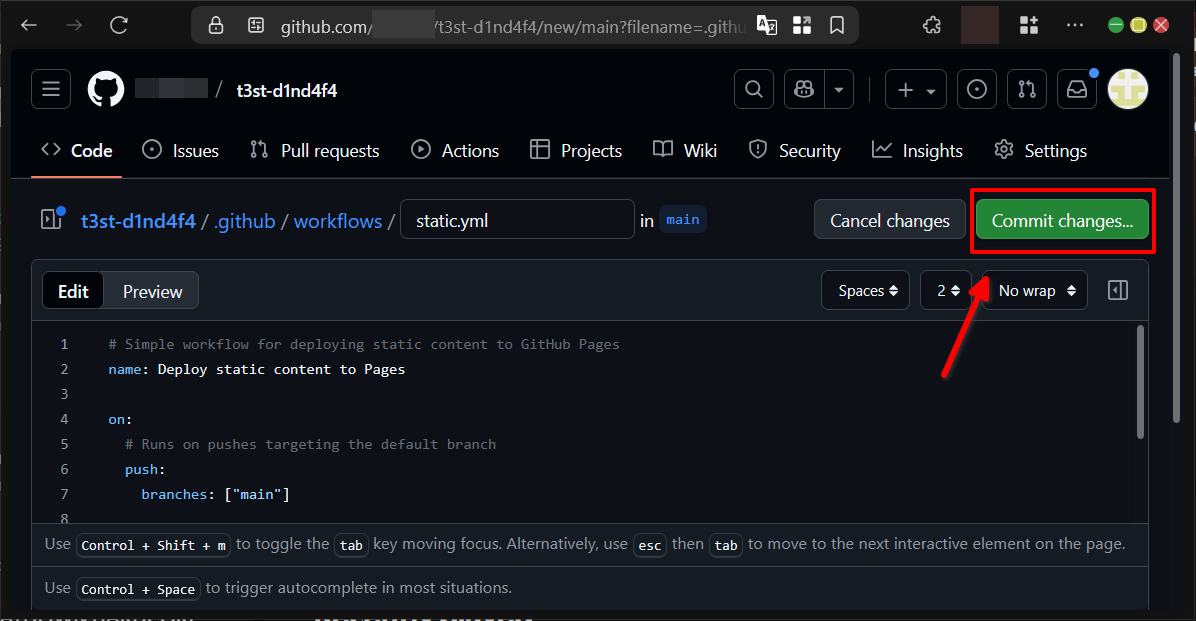Toggle the symbols side panel
Viewport: 1196px width, 621px height.
click(x=1117, y=290)
